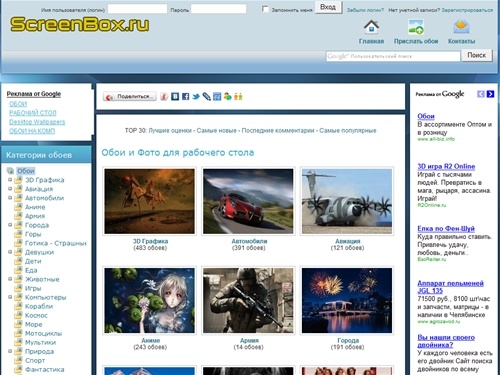Click the folder icon beside Космос
This screenshot has height=375, width=500.
tap(18, 315)
